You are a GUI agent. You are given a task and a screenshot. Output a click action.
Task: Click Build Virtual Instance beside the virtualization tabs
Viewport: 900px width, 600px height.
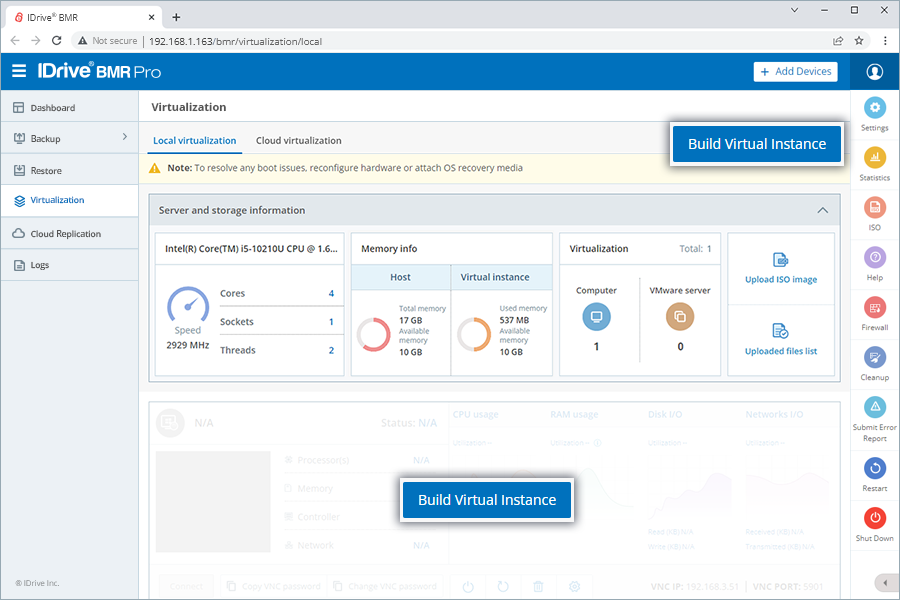[757, 144]
